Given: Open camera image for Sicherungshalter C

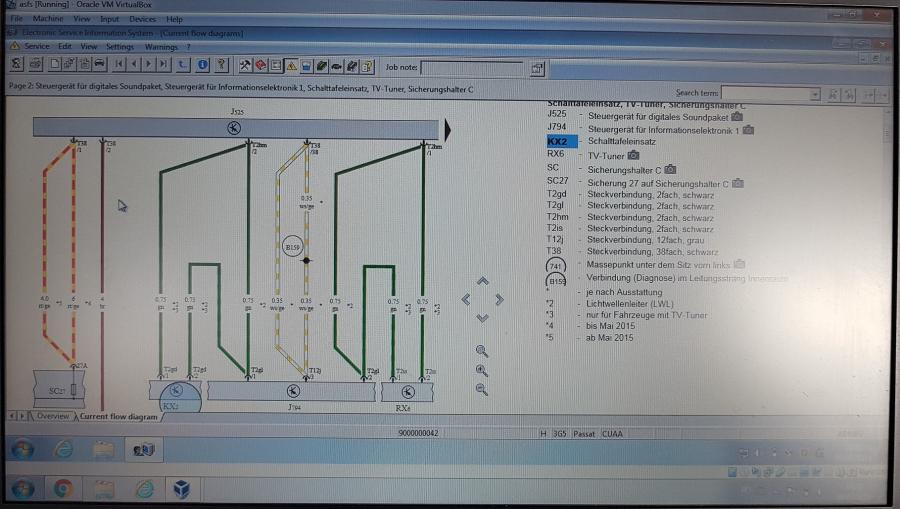Looking at the screenshot, I should pyautogui.click(x=670, y=169).
